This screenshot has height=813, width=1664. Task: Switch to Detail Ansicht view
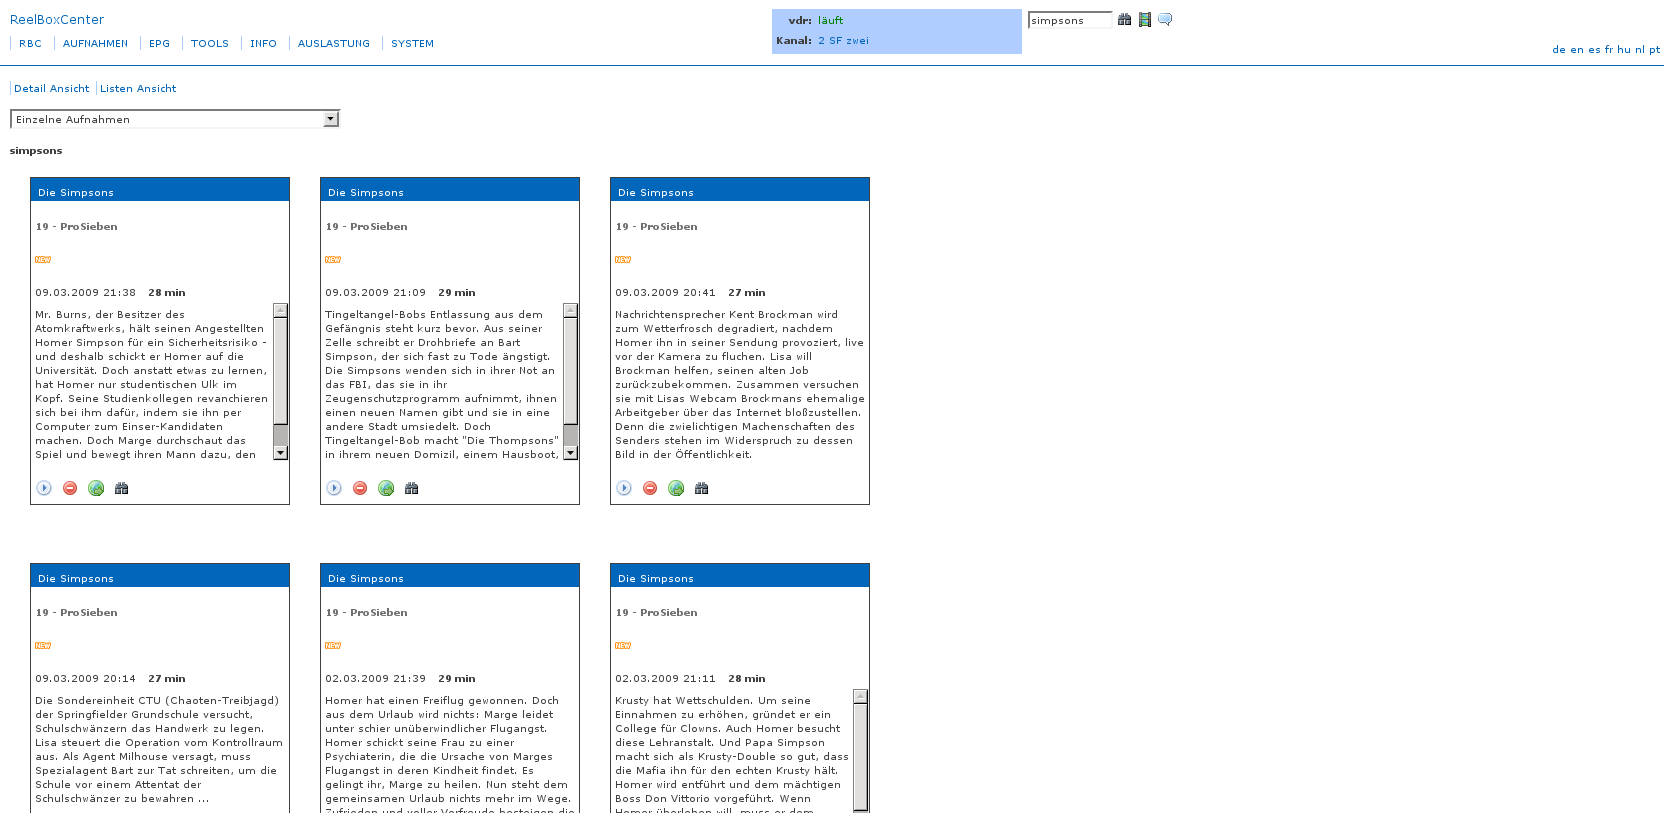[x=52, y=88]
